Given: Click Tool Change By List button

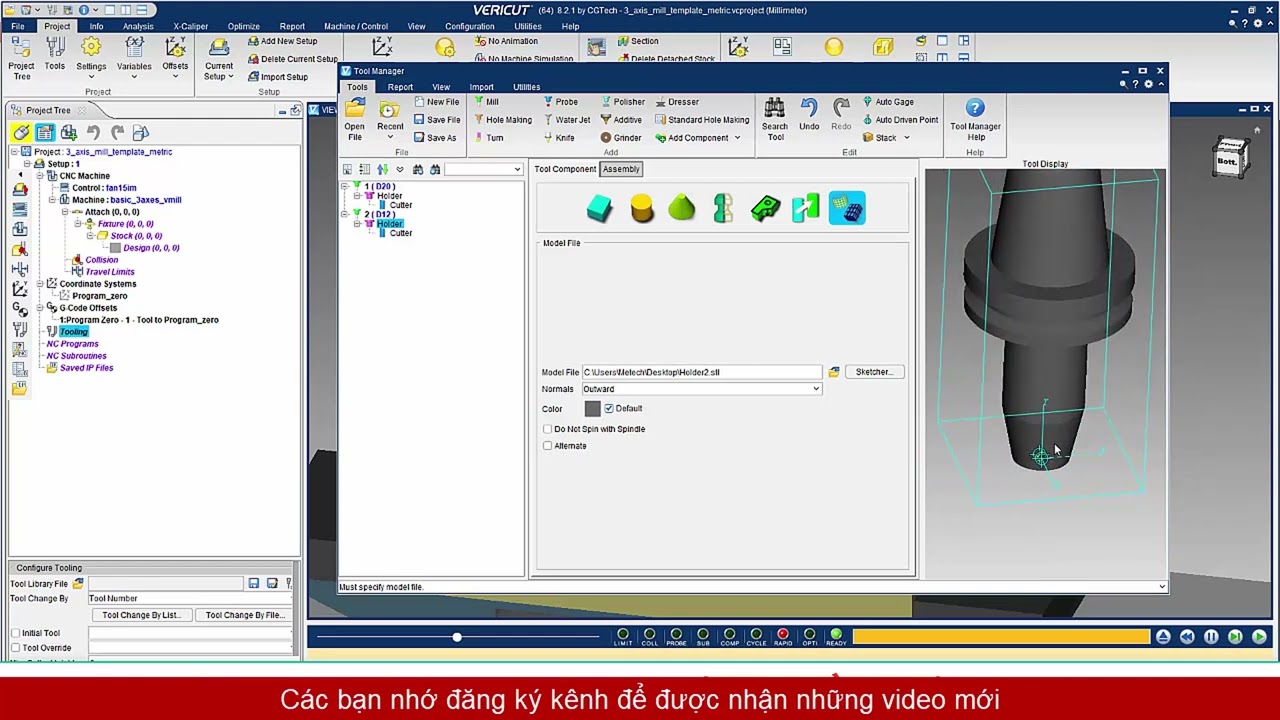Looking at the screenshot, I should pos(141,615).
